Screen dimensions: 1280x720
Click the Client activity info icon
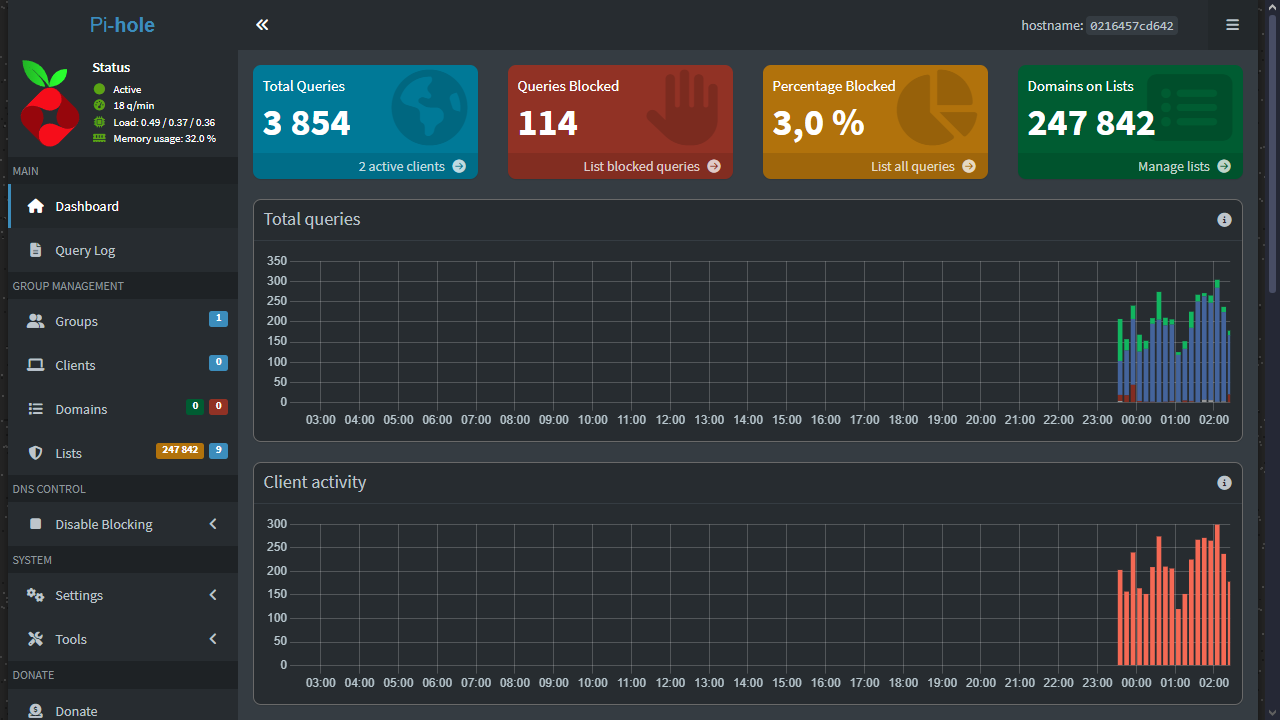click(1224, 483)
